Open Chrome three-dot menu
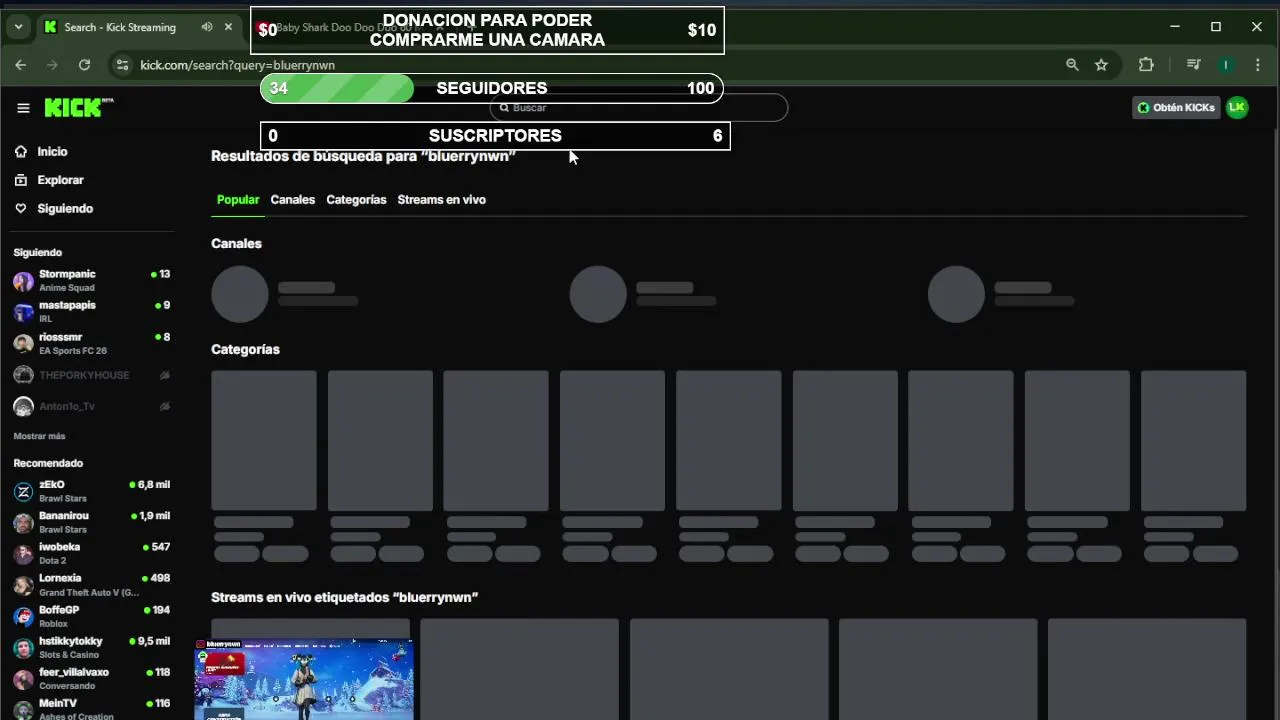 click(1256, 65)
